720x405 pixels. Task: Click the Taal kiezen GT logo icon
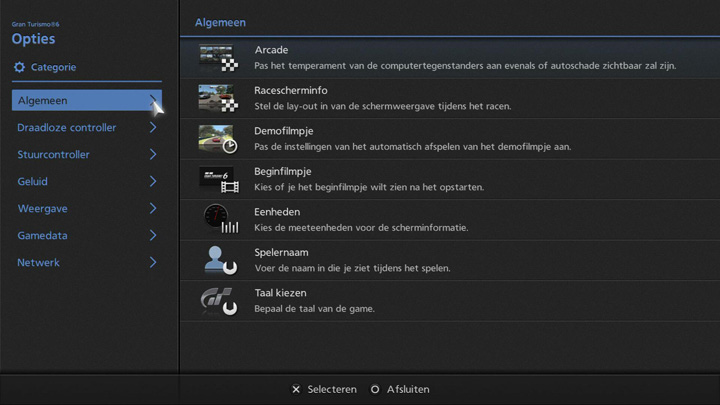(218, 301)
